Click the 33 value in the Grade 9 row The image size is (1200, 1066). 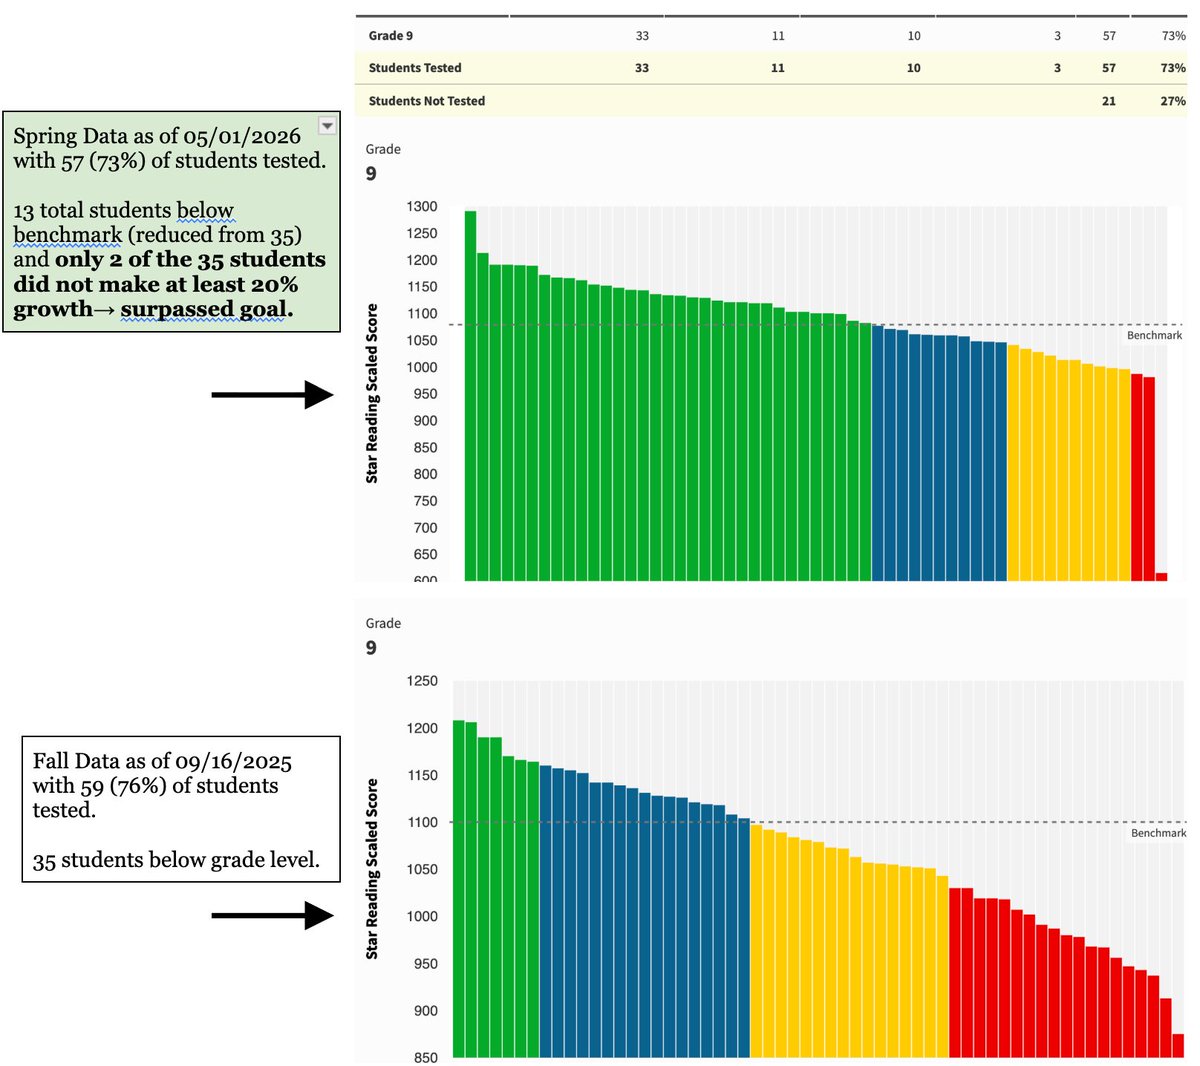642,36
